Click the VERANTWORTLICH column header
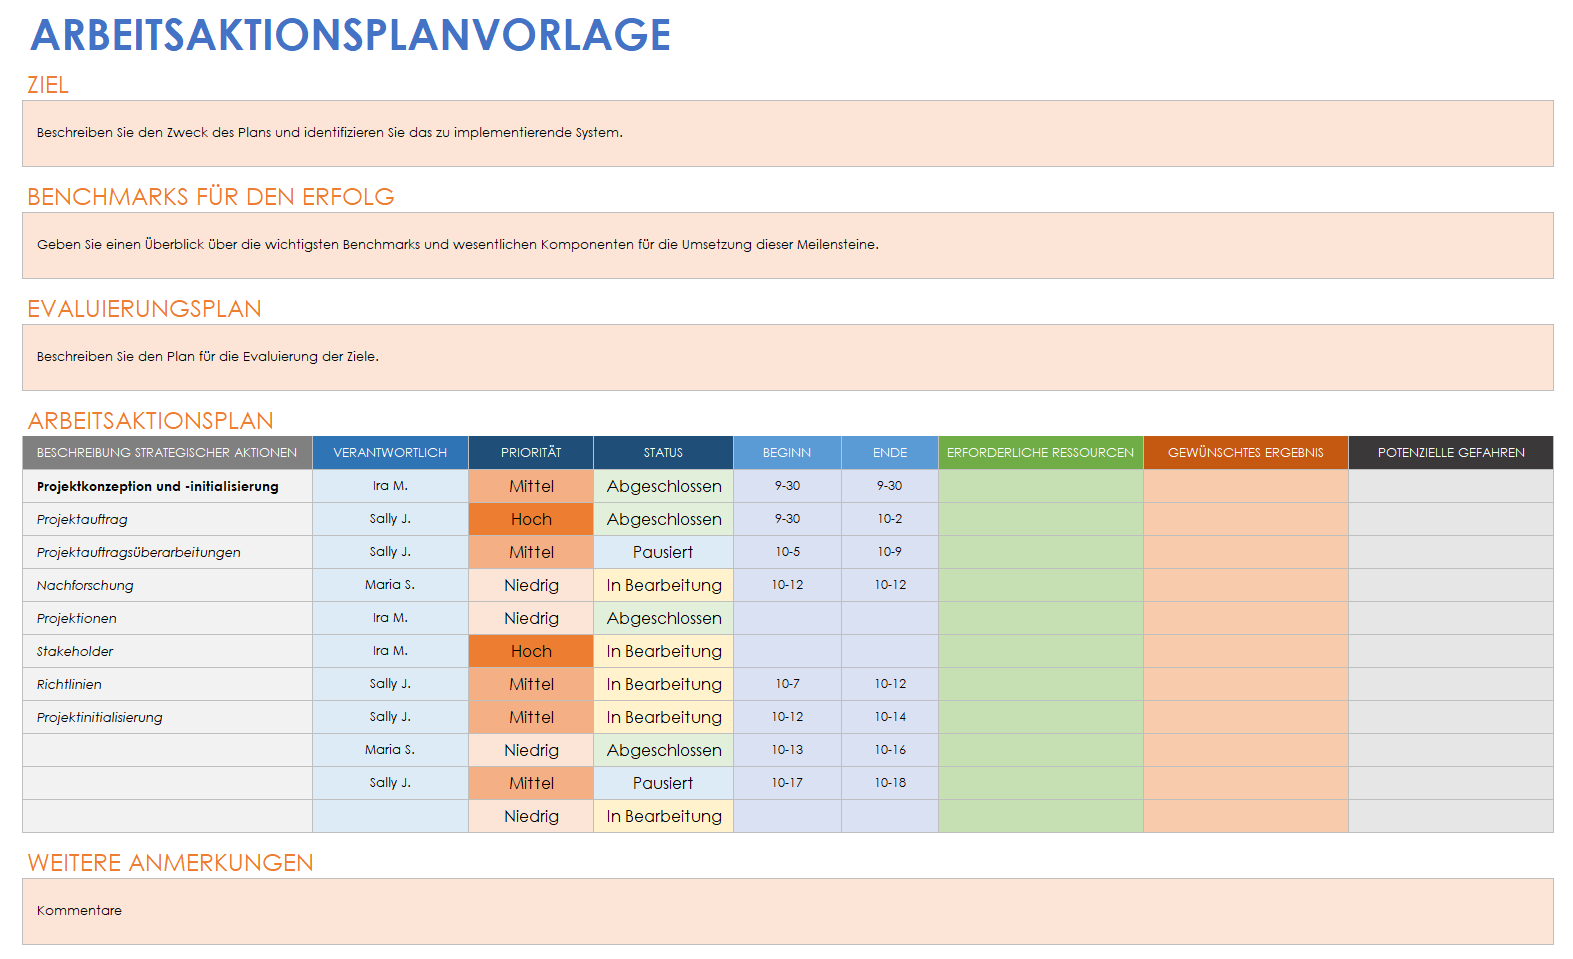 point(390,453)
